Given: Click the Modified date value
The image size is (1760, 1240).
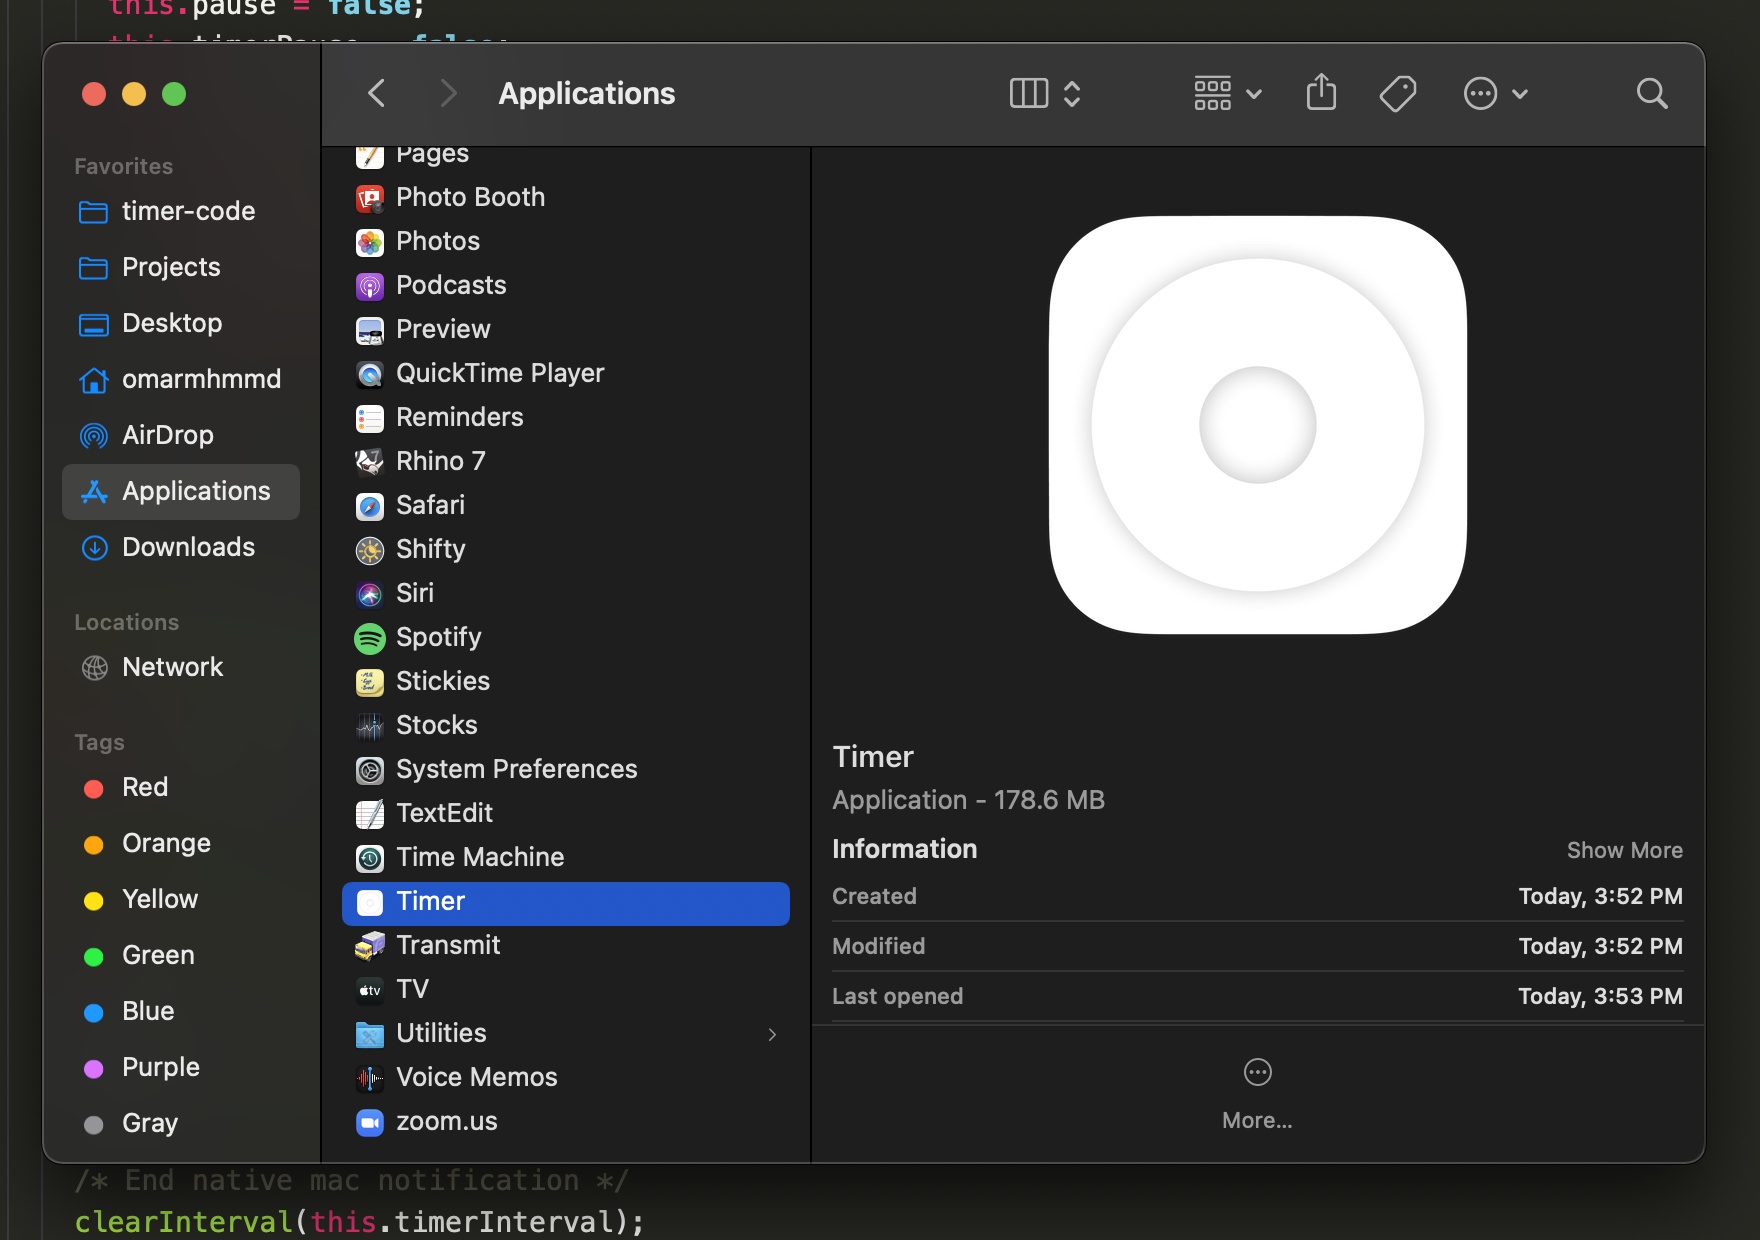Looking at the screenshot, I should [x=1600, y=946].
